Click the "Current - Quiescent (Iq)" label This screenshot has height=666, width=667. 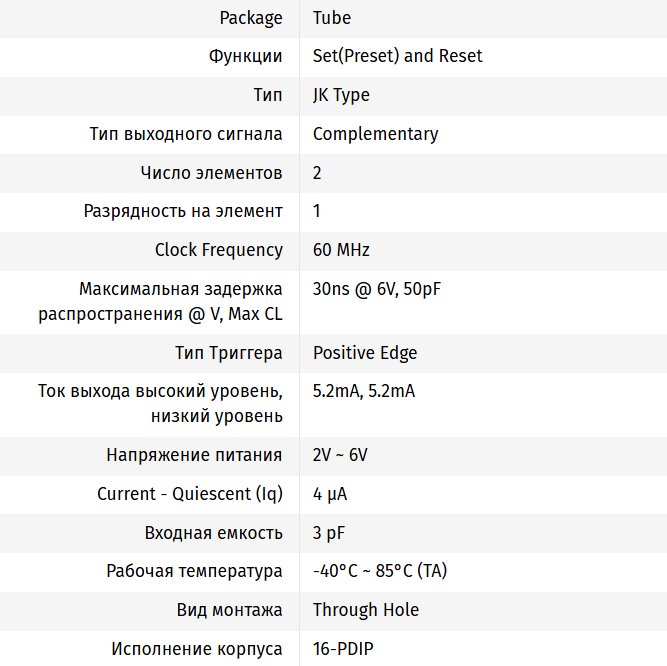coord(190,494)
